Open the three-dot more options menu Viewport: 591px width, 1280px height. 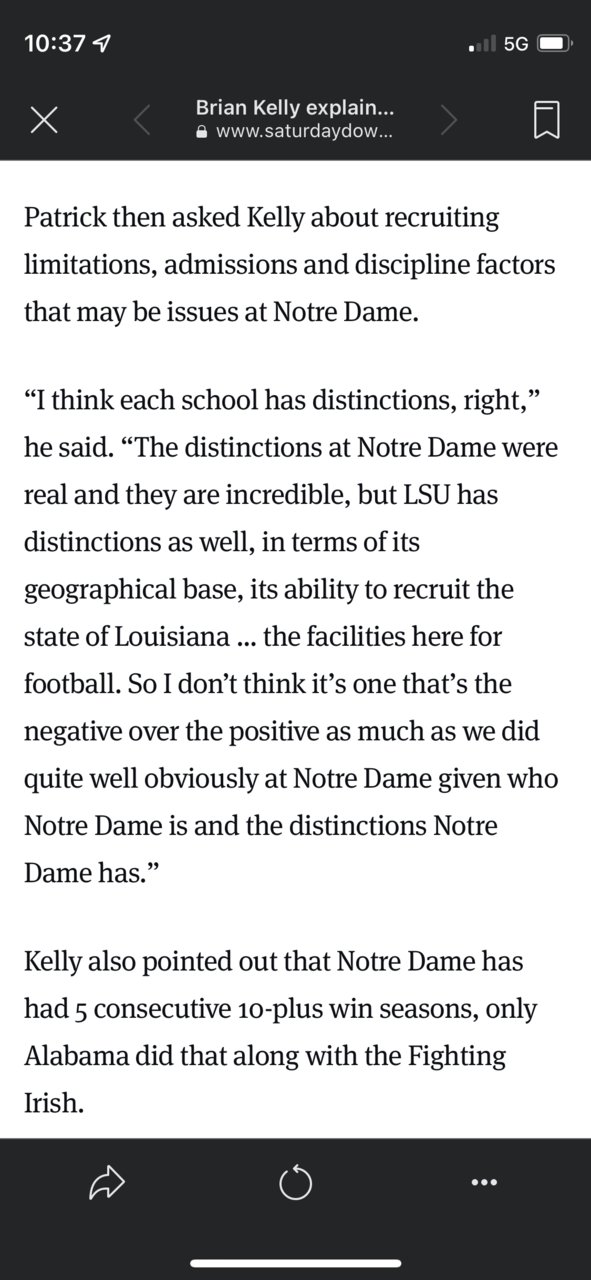(x=484, y=1183)
